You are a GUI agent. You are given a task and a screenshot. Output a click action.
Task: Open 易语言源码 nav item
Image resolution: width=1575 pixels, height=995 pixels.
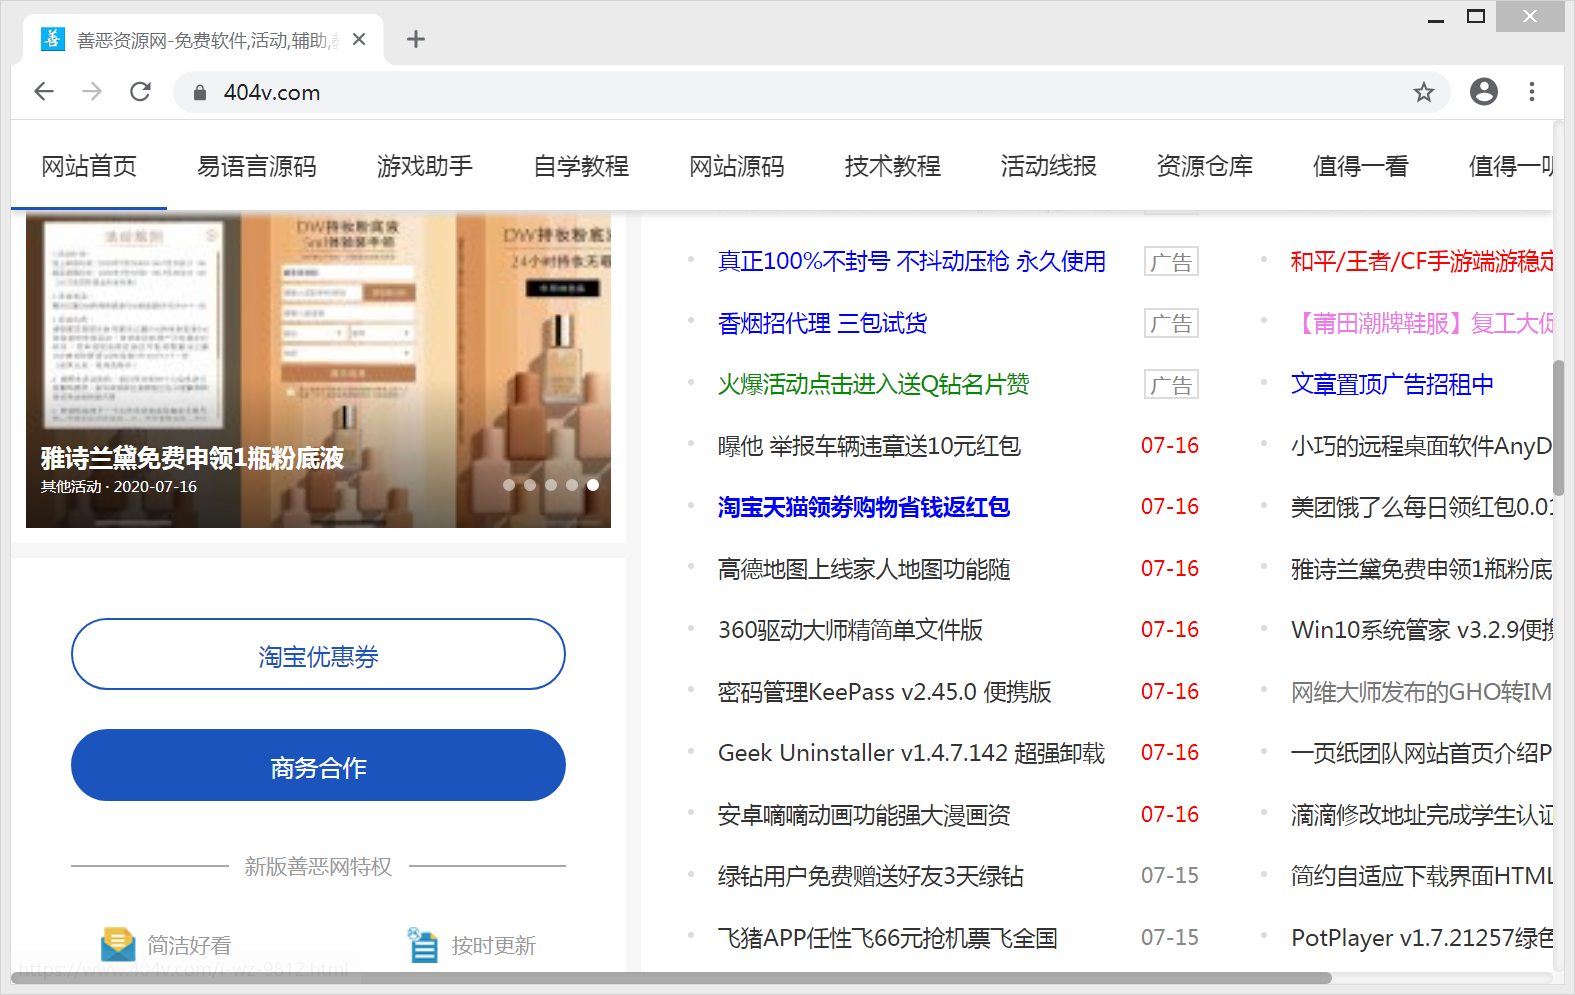tap(257, 166)
